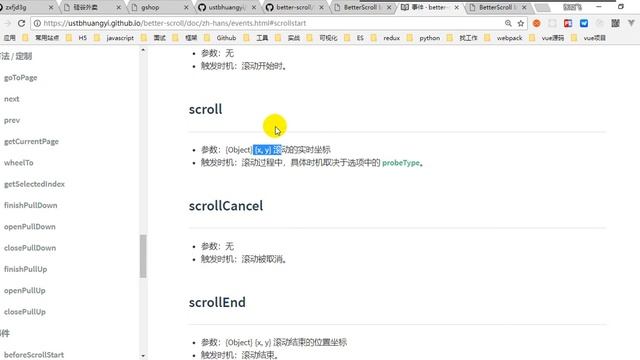The height and width of the screenshot is (360, 640).
Task: Click the sidebar scrollbar down arrow
Action: tap(143, 356)
